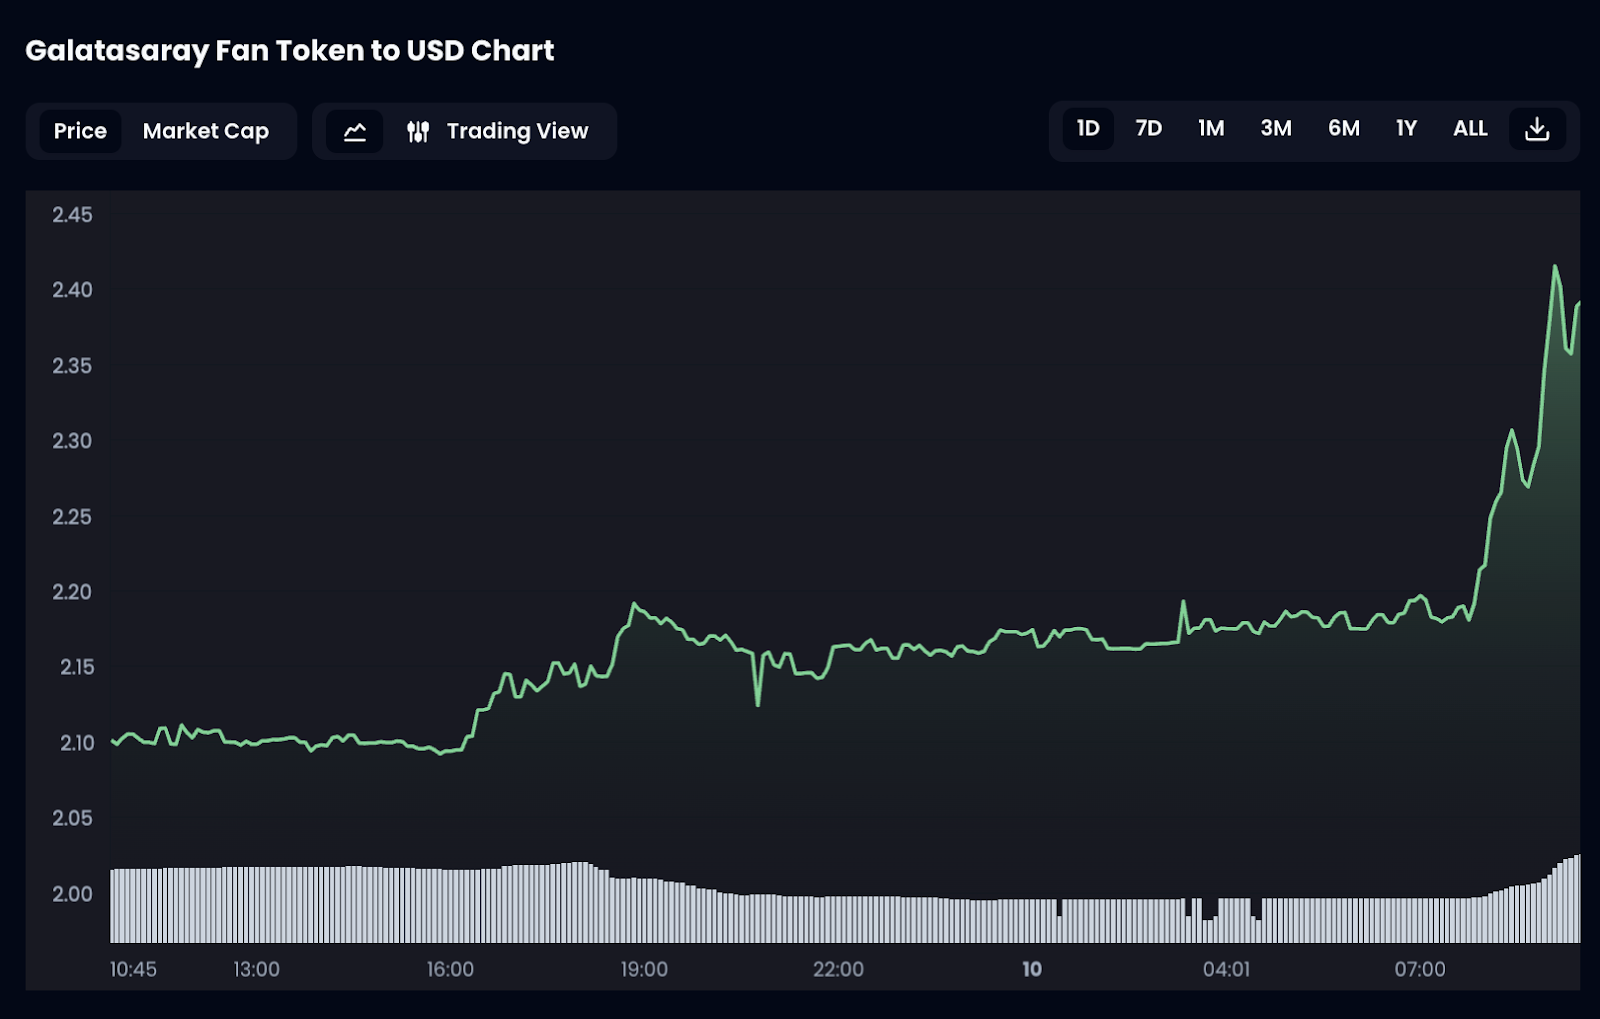The width and height of the screenshot is (1600, 1019).
Task: Switch to the Price tab
Action: tap(80, 131)
